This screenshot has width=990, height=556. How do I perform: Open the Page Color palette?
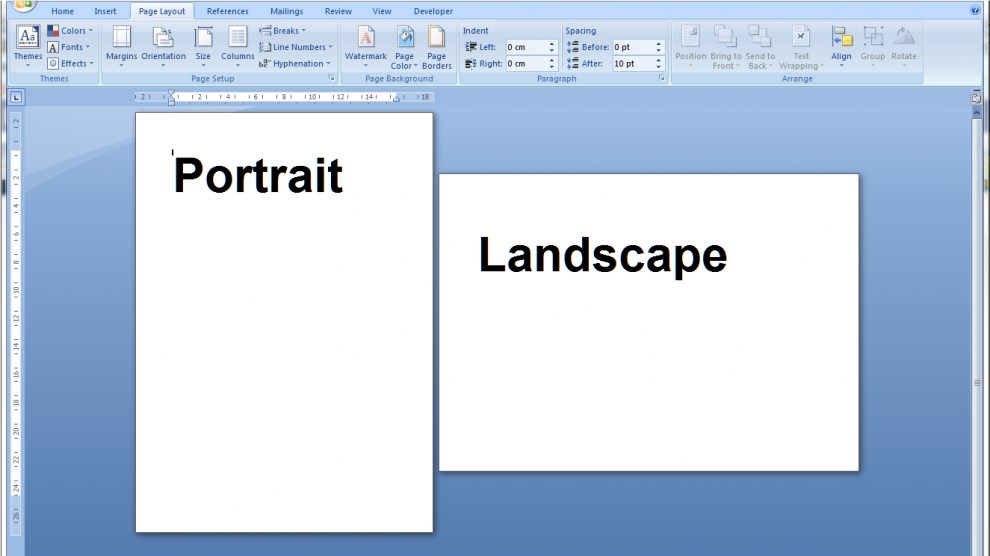coord(404,43)
